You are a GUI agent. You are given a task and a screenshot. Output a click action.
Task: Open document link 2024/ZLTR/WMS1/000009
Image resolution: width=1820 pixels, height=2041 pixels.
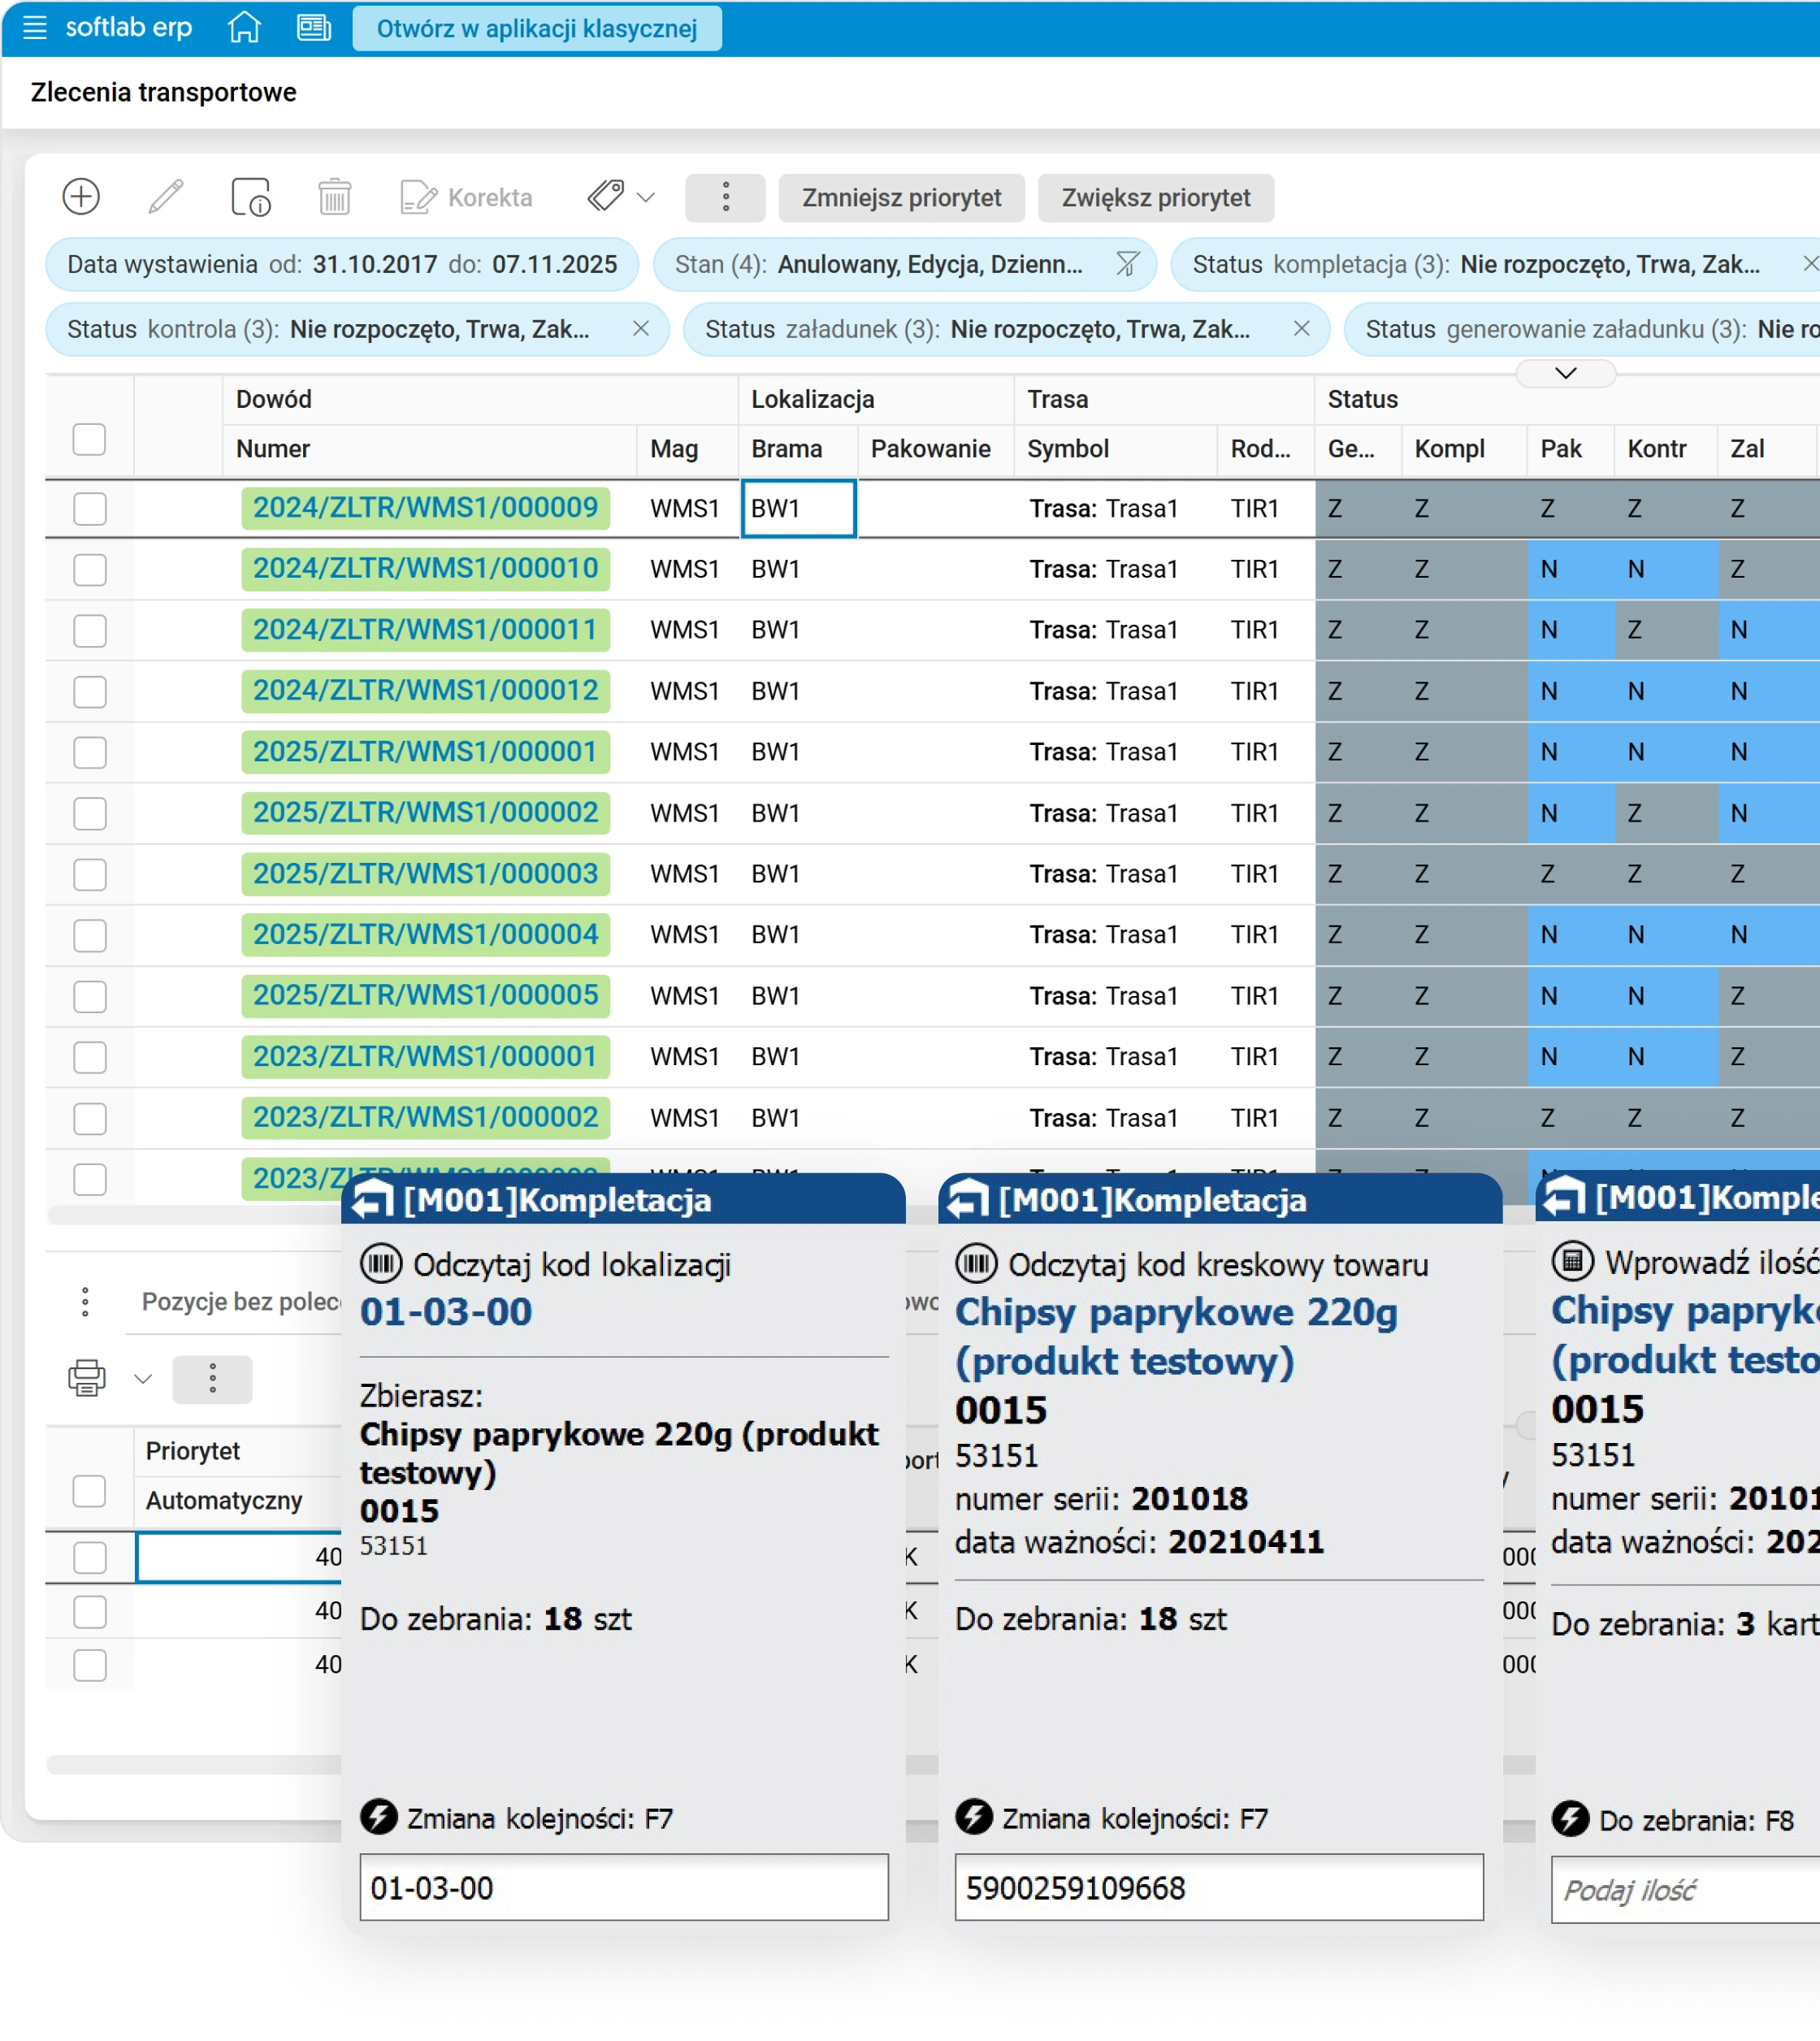point(425,508)
